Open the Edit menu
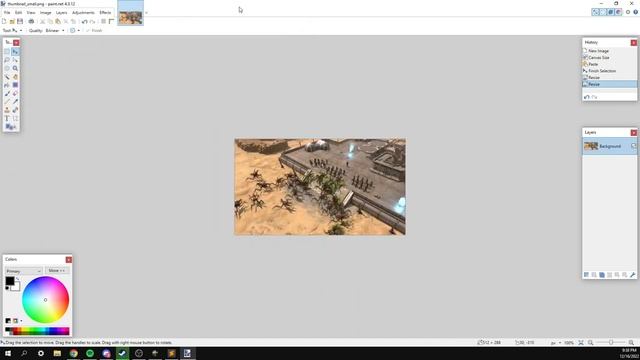Image resolution: width=640 pixels, height=360 pixels. click(x=18, y=13)
